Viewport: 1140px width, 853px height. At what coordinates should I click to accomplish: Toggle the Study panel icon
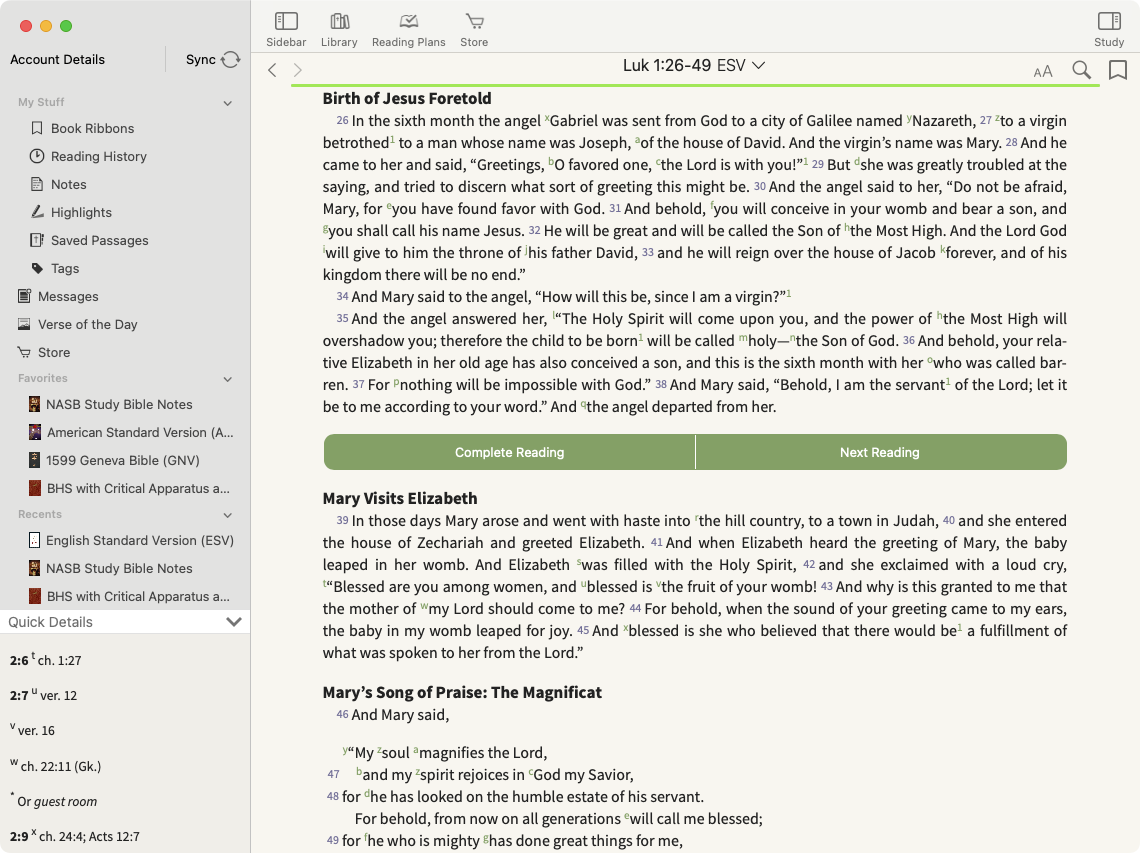click(1108, 22)
